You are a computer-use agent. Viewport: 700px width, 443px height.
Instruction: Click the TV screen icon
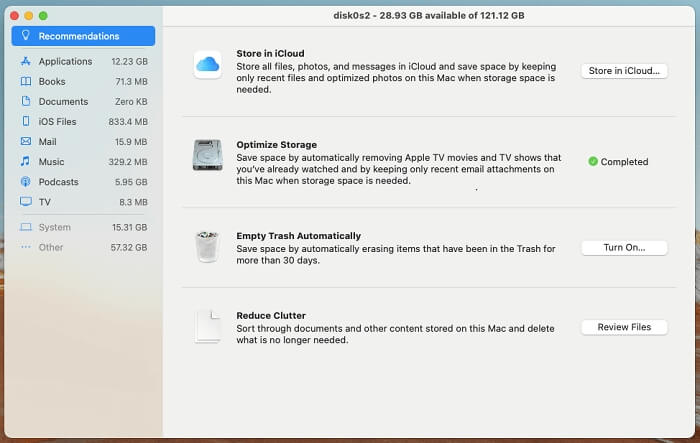coord(26,201)
